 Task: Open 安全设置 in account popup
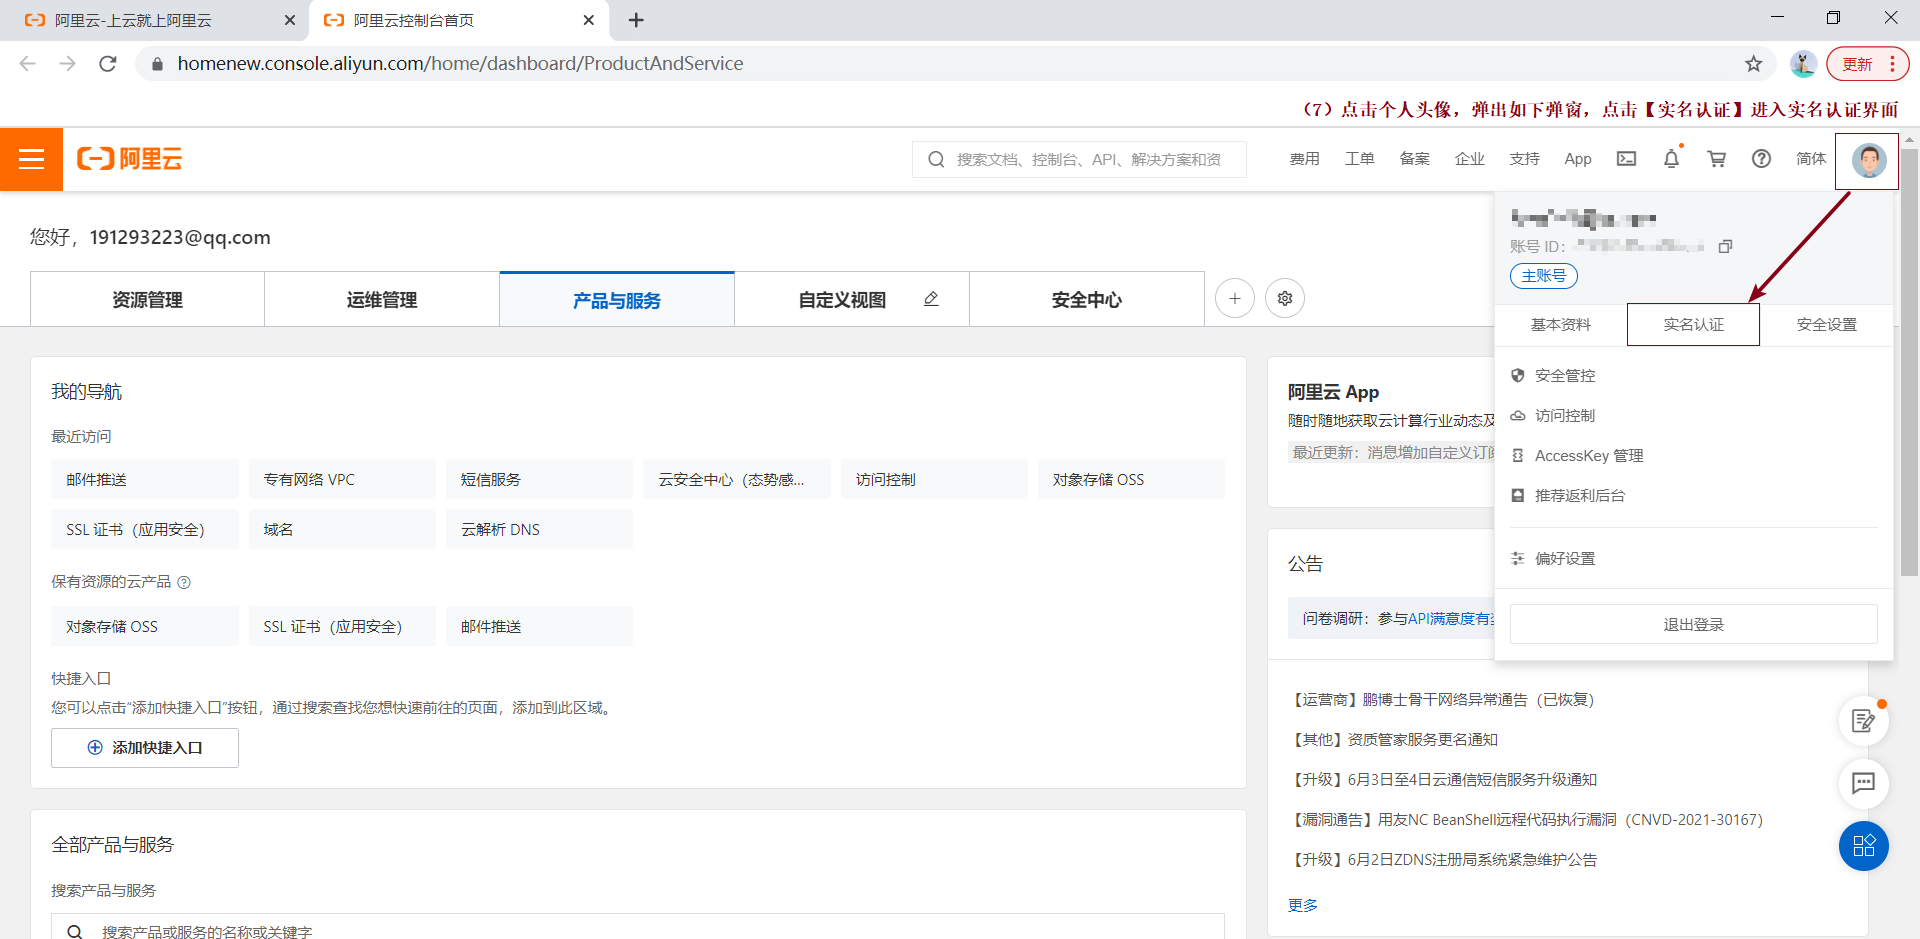[1826, 325]
